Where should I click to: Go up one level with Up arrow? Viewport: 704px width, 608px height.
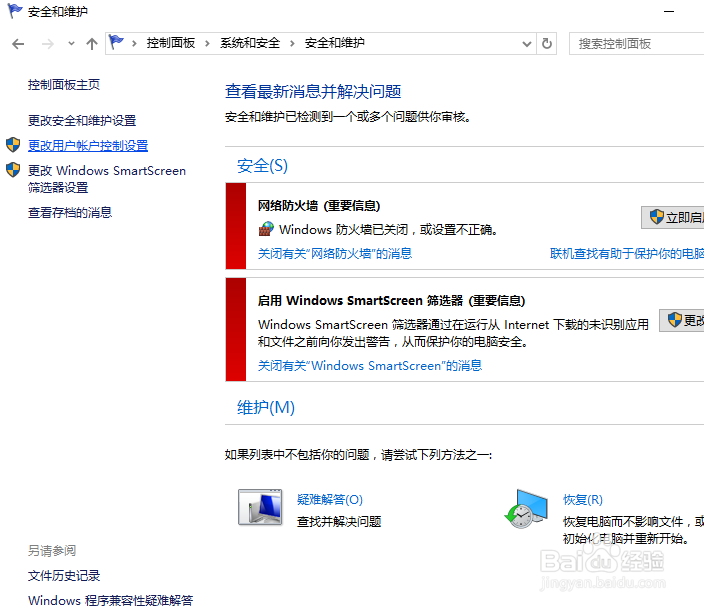coord(92,44)
